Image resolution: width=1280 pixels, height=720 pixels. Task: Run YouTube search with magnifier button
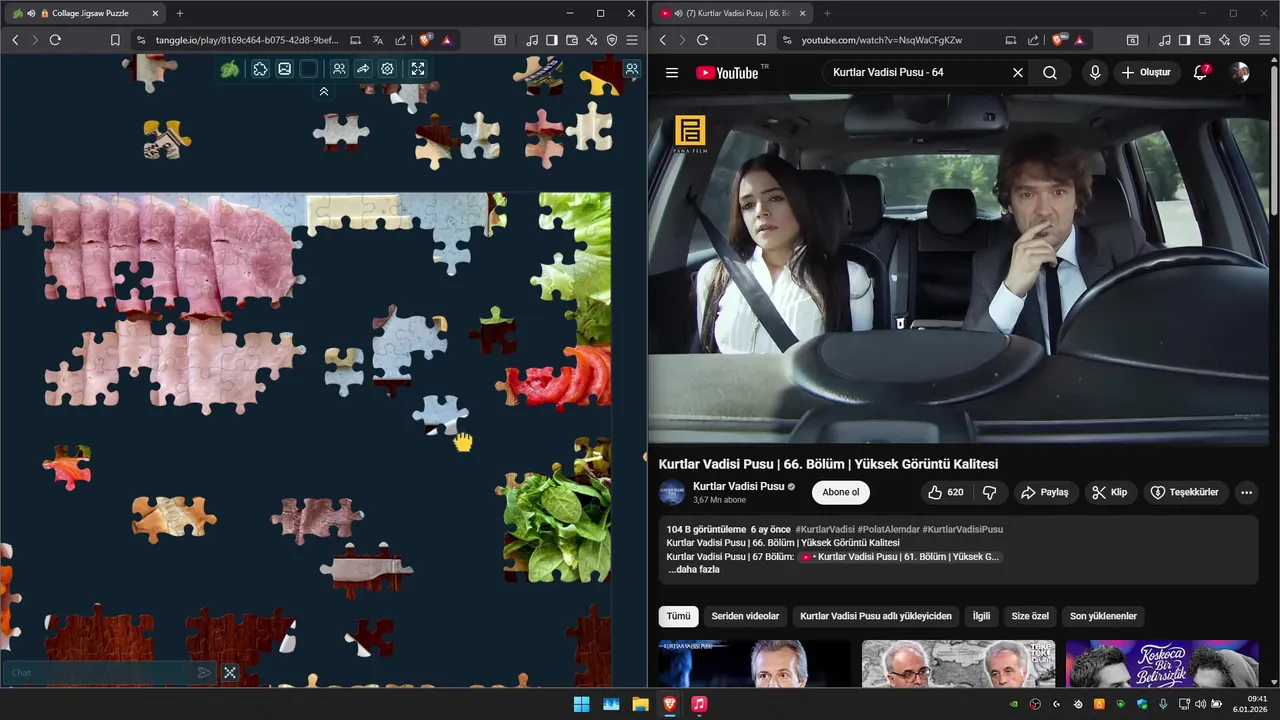coord(1050,72)
